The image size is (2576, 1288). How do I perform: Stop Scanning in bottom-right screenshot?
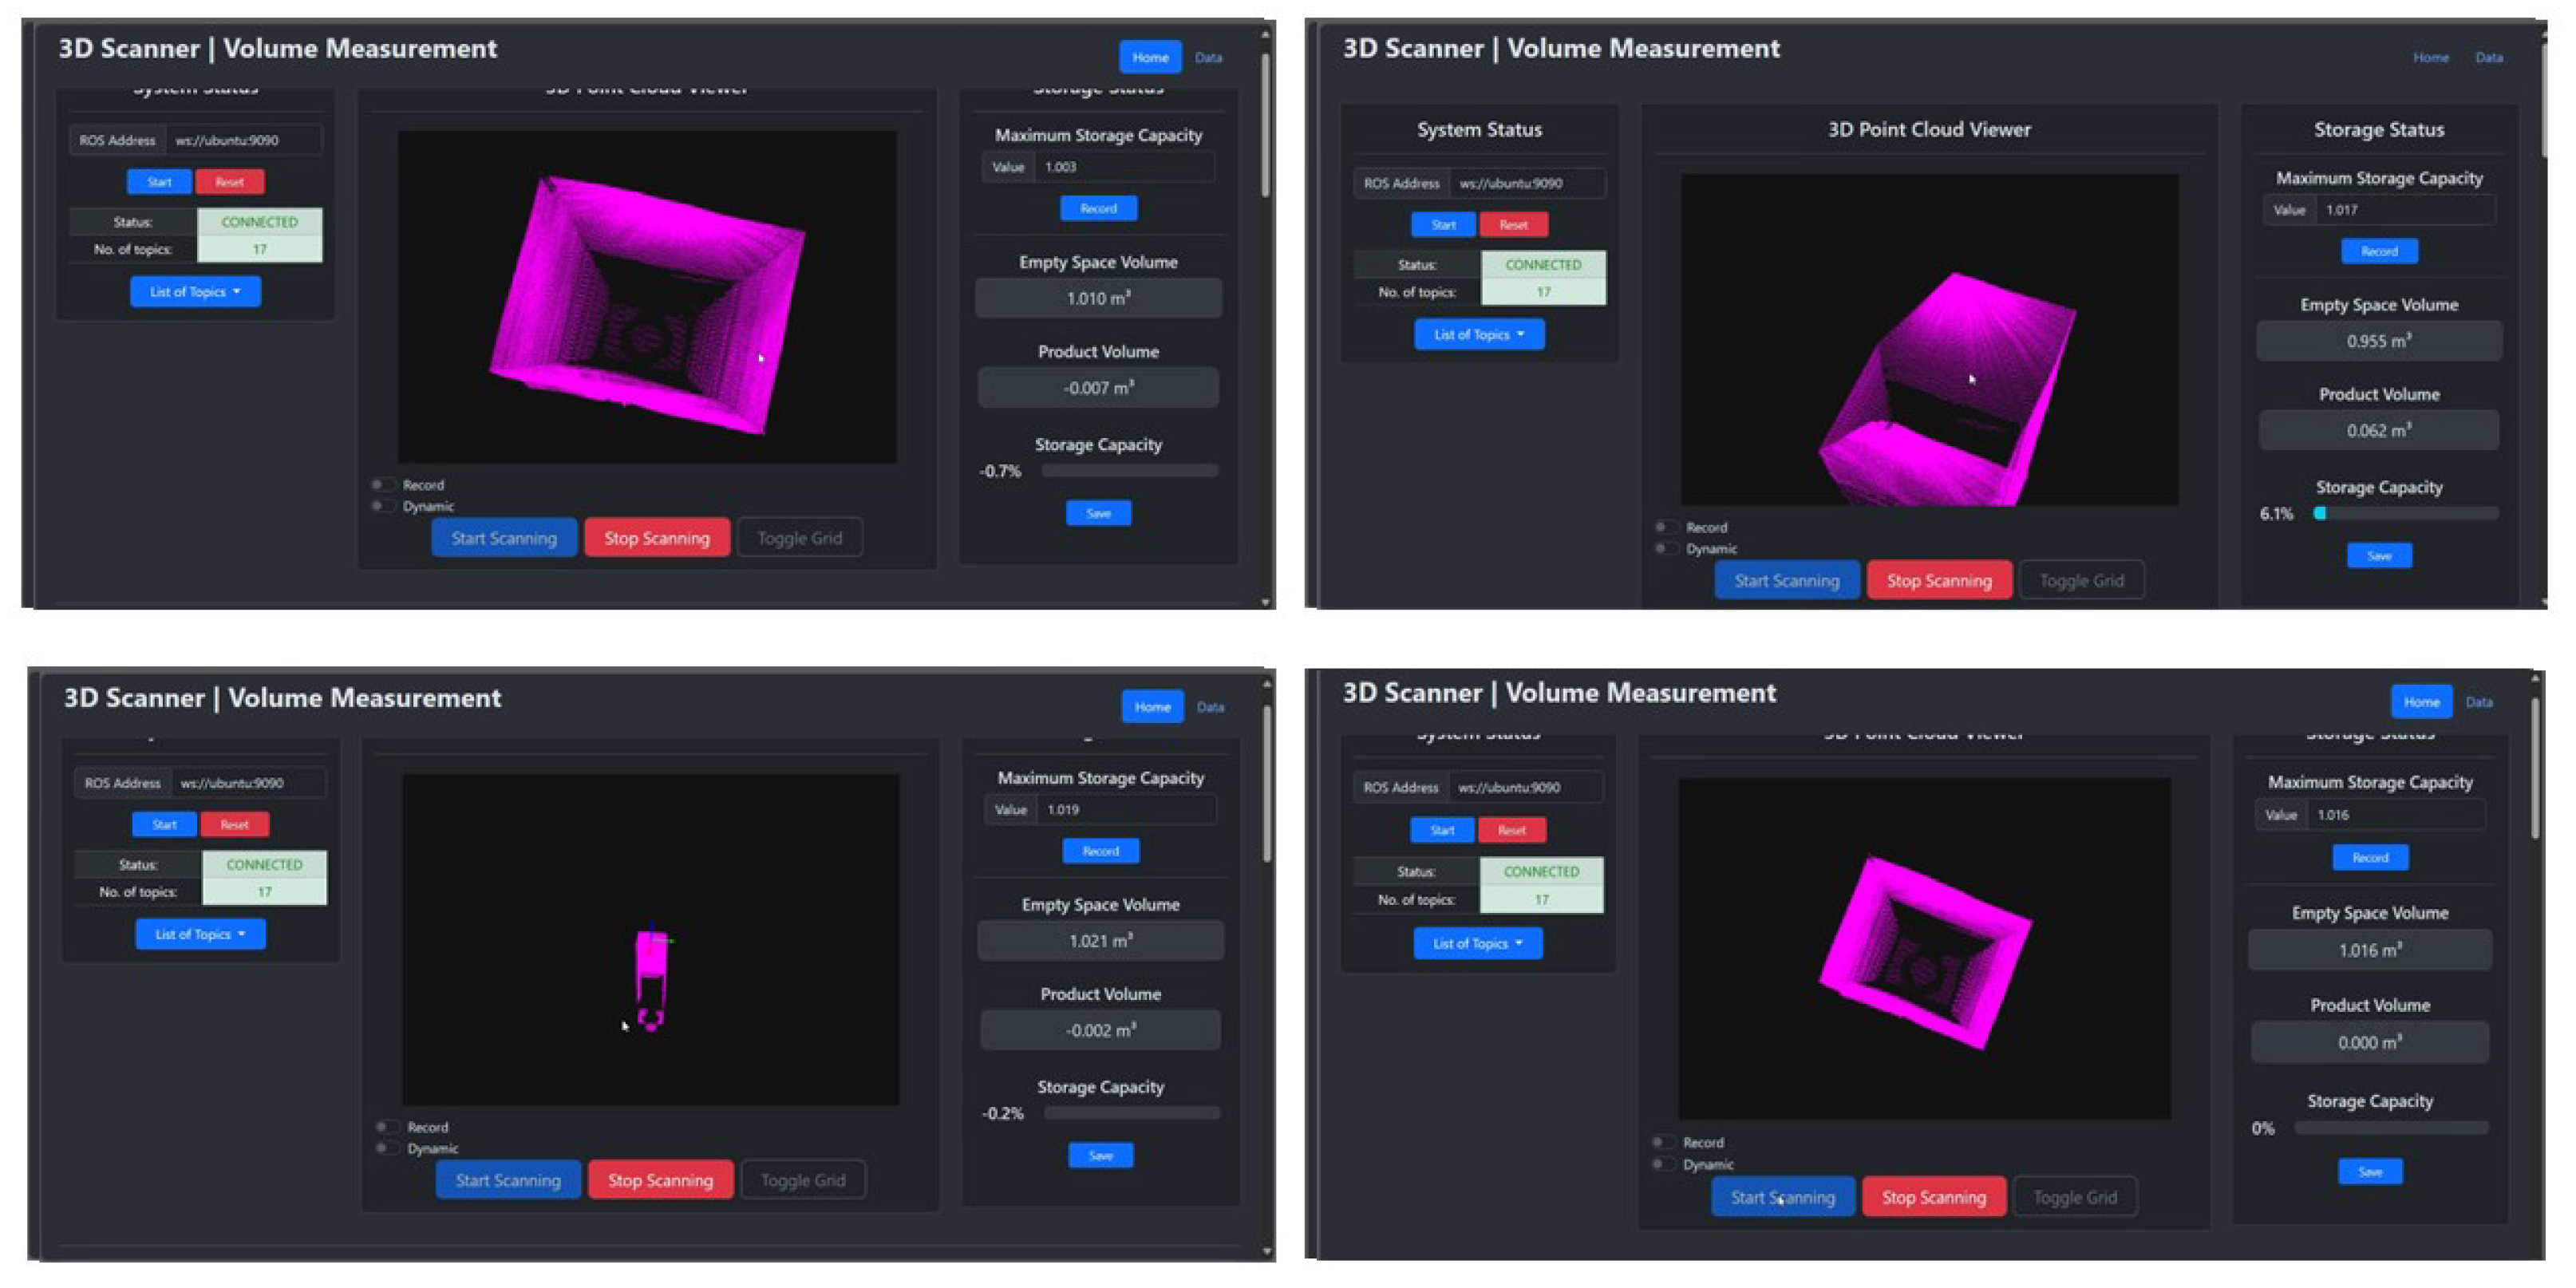pos(1934,1197)
